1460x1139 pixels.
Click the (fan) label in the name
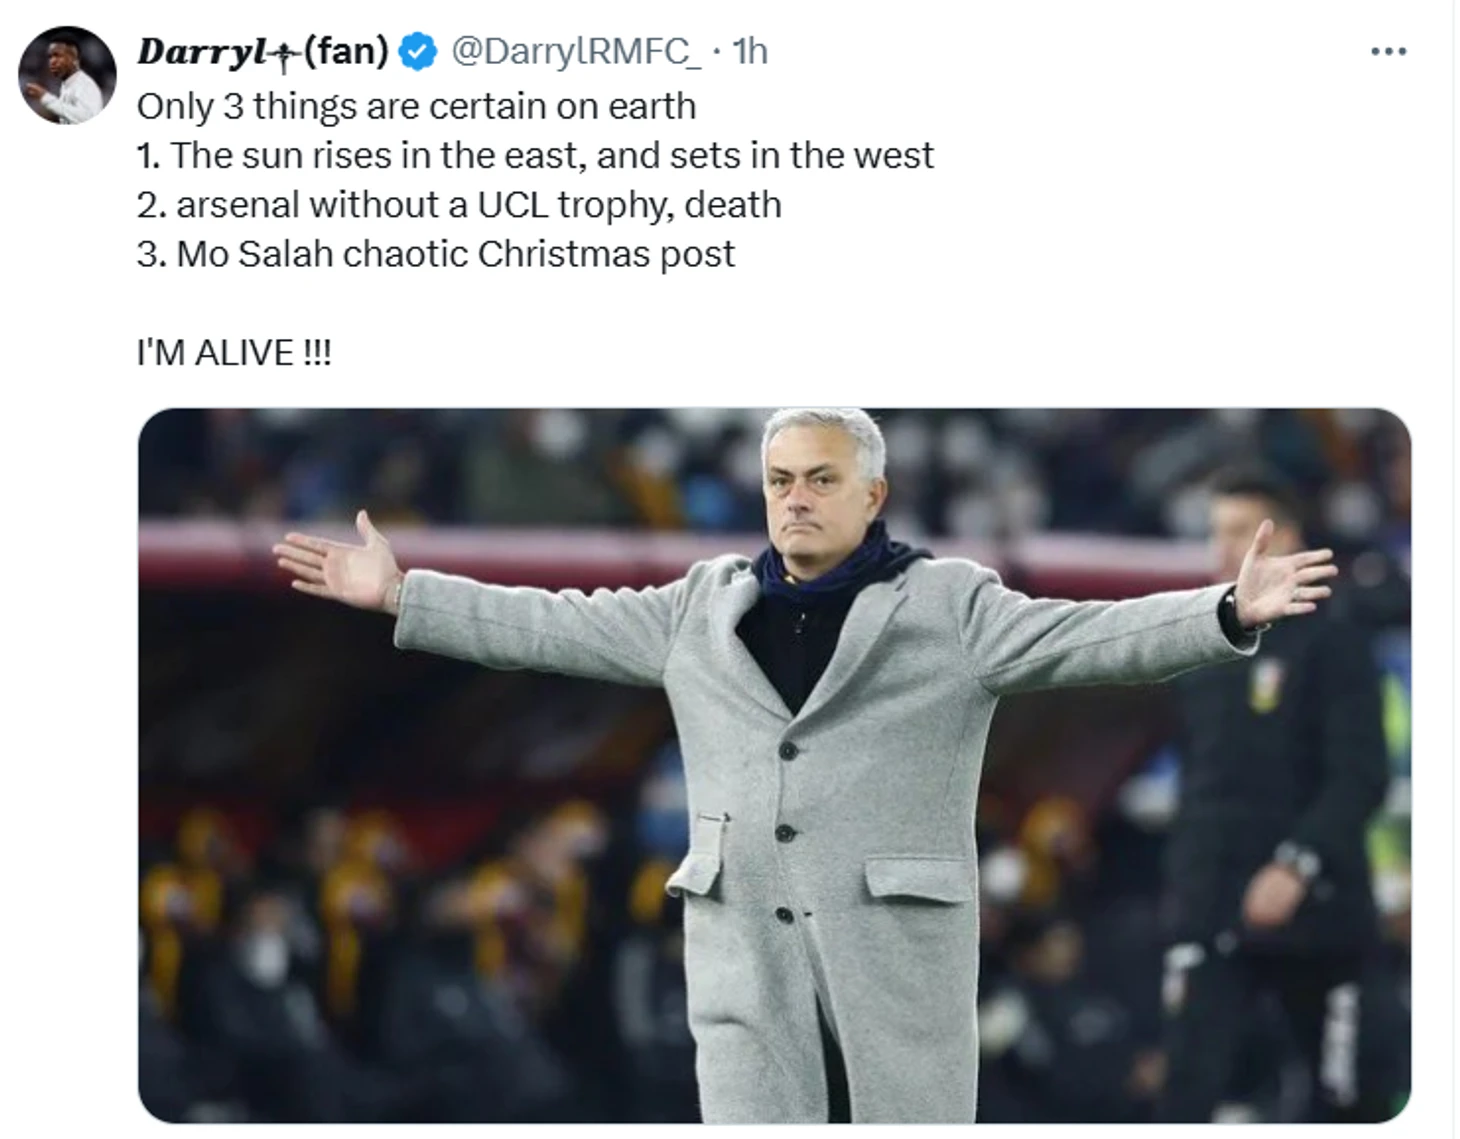pyautogui.click(x=345, y=51)
